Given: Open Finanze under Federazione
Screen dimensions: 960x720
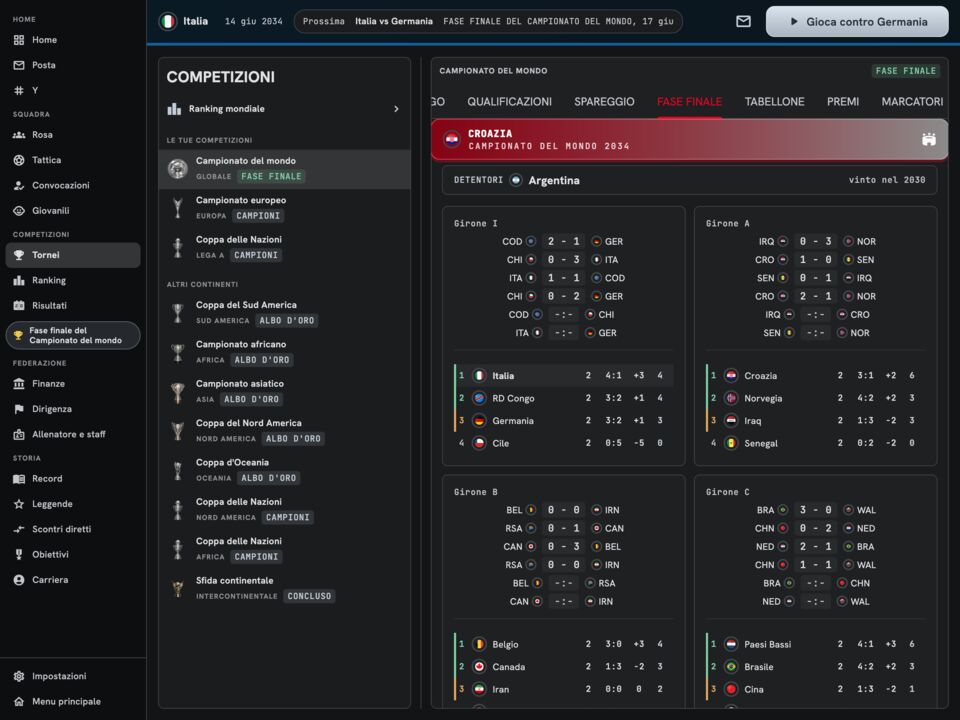Looking at the screenshot, I should [73, 384].
